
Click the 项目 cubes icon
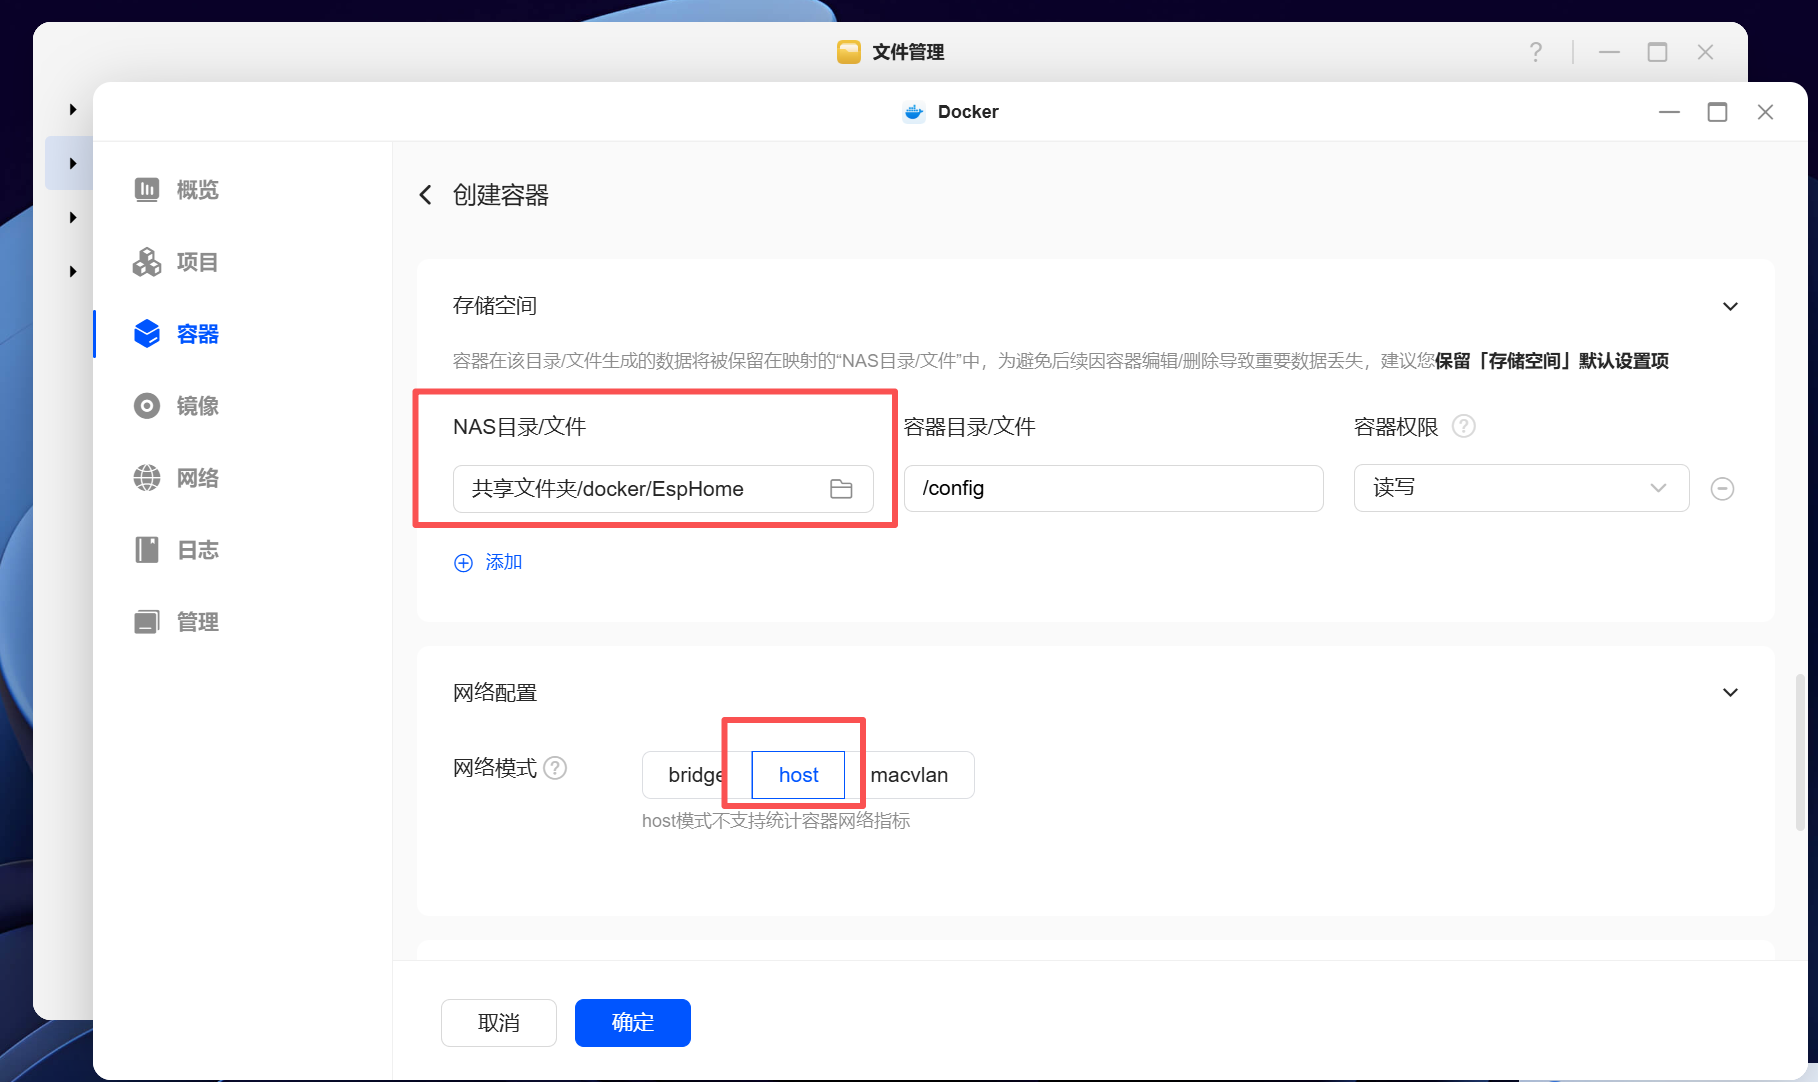coord(147,262)
